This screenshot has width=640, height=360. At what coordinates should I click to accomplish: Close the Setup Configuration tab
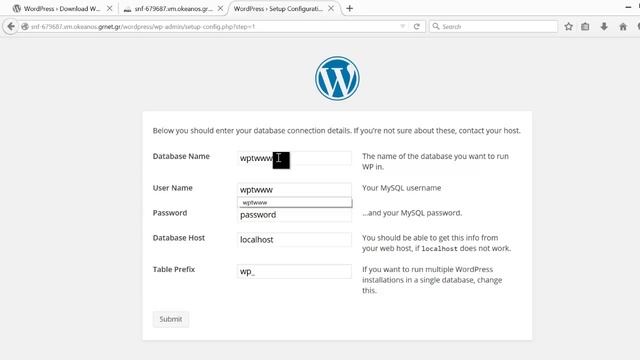[331, 8]
